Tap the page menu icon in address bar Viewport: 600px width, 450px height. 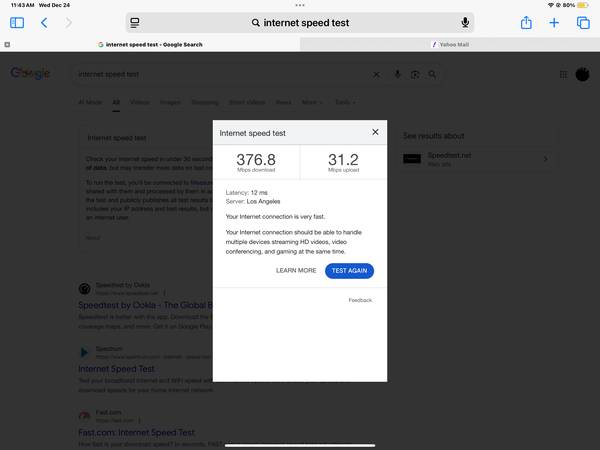[135, 22]
